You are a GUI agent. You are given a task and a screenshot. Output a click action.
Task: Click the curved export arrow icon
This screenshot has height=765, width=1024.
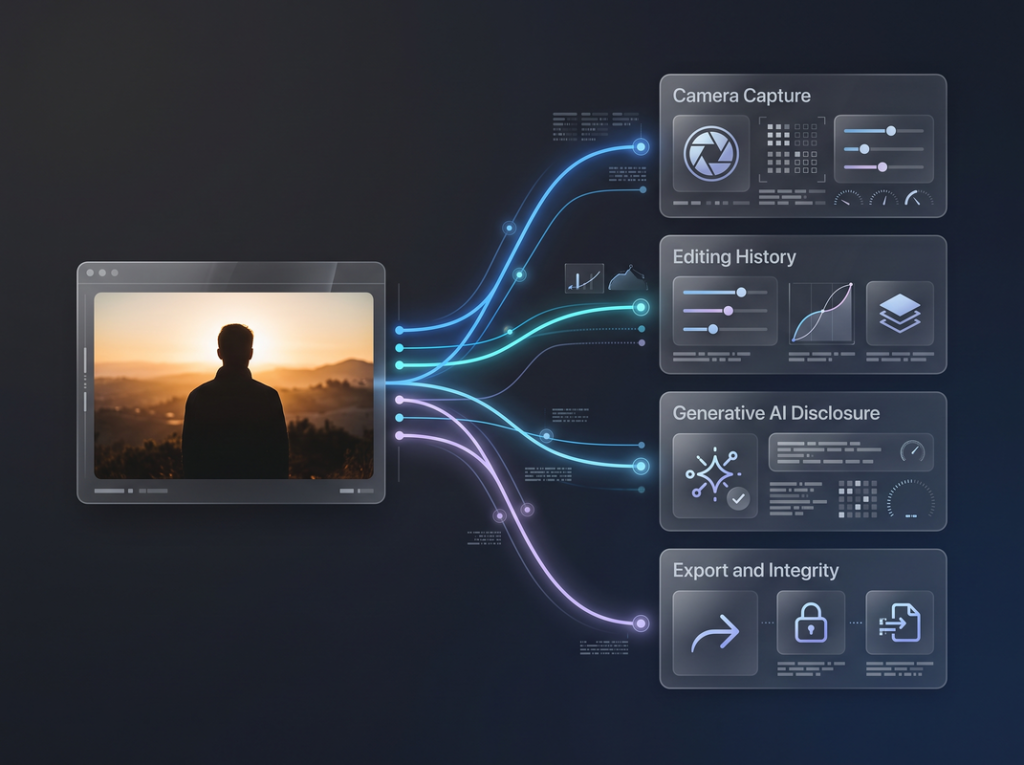point(715,633)
